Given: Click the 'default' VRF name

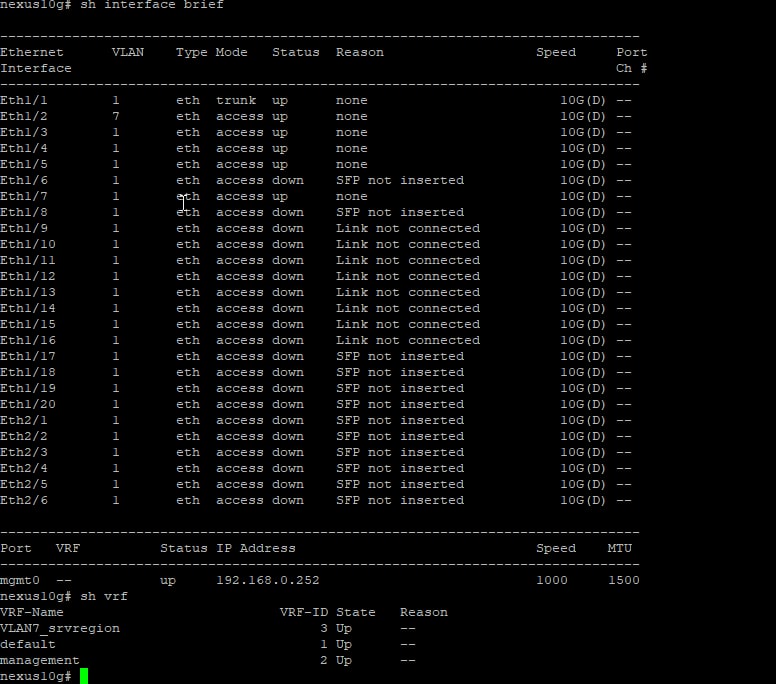Looking at the screenshot, I should pyautogui.click(x=28, y=644).
